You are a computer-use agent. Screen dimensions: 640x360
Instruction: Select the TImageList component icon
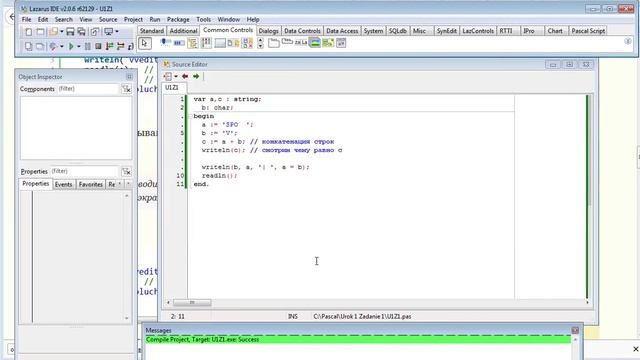[315, 42]
